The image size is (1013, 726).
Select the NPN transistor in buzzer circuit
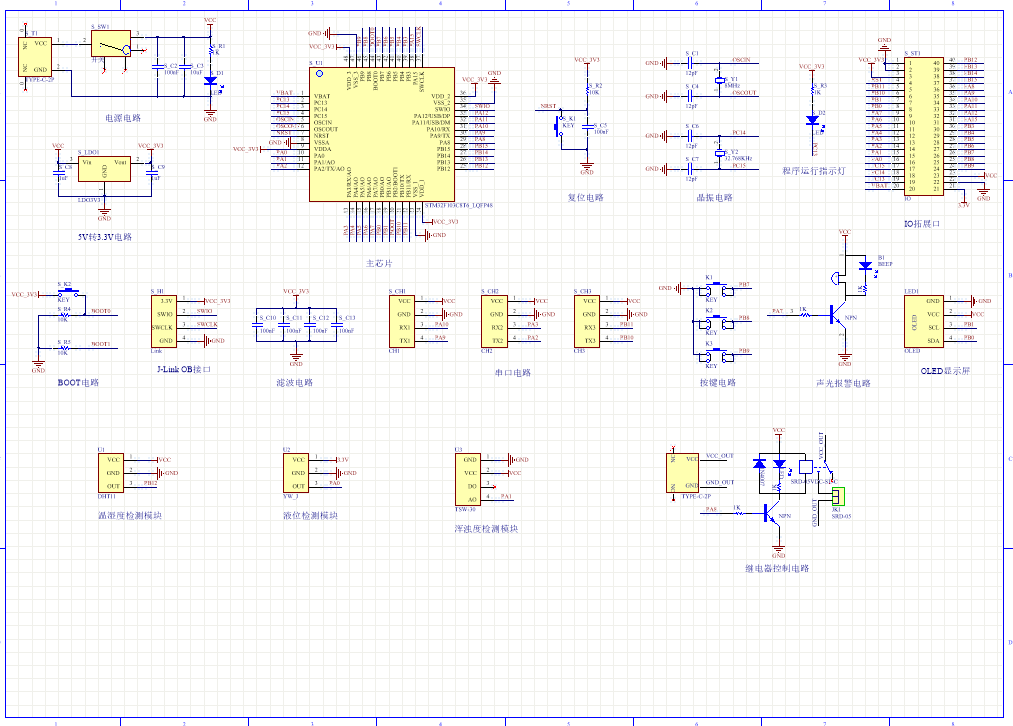[x=838, y=316]
